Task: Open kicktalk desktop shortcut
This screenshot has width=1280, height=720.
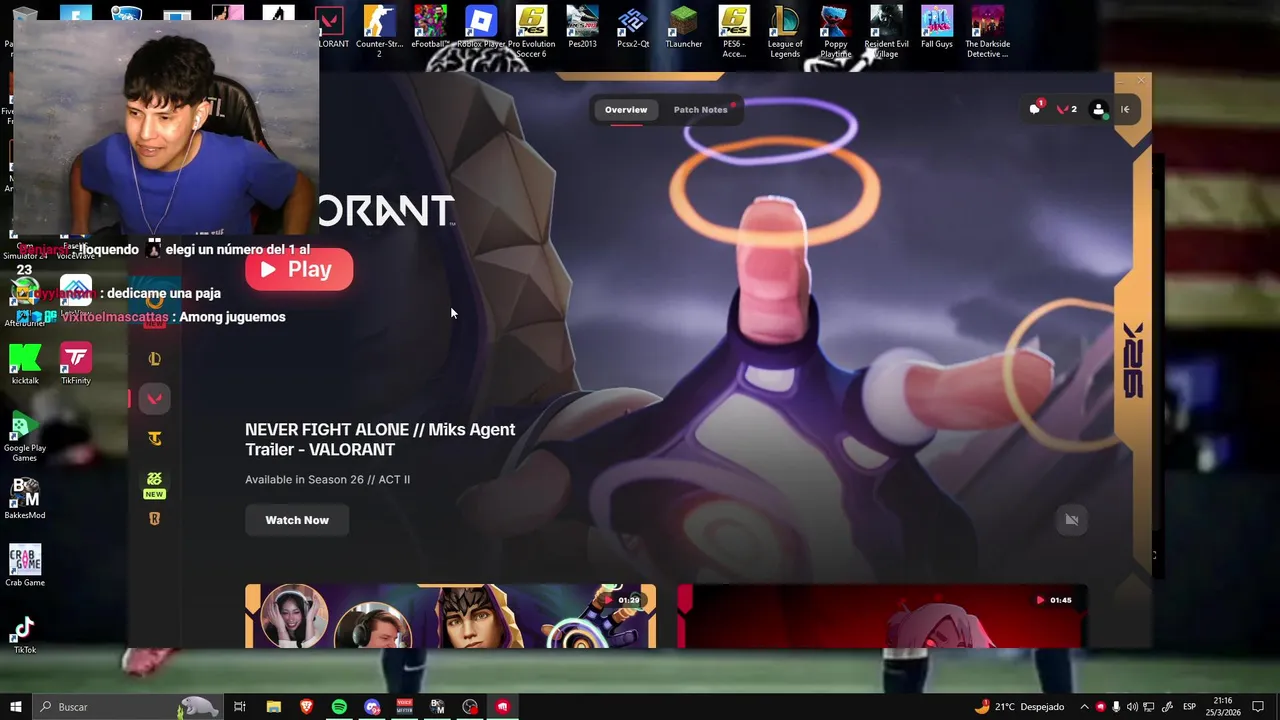Action: [x=25, y=364]
